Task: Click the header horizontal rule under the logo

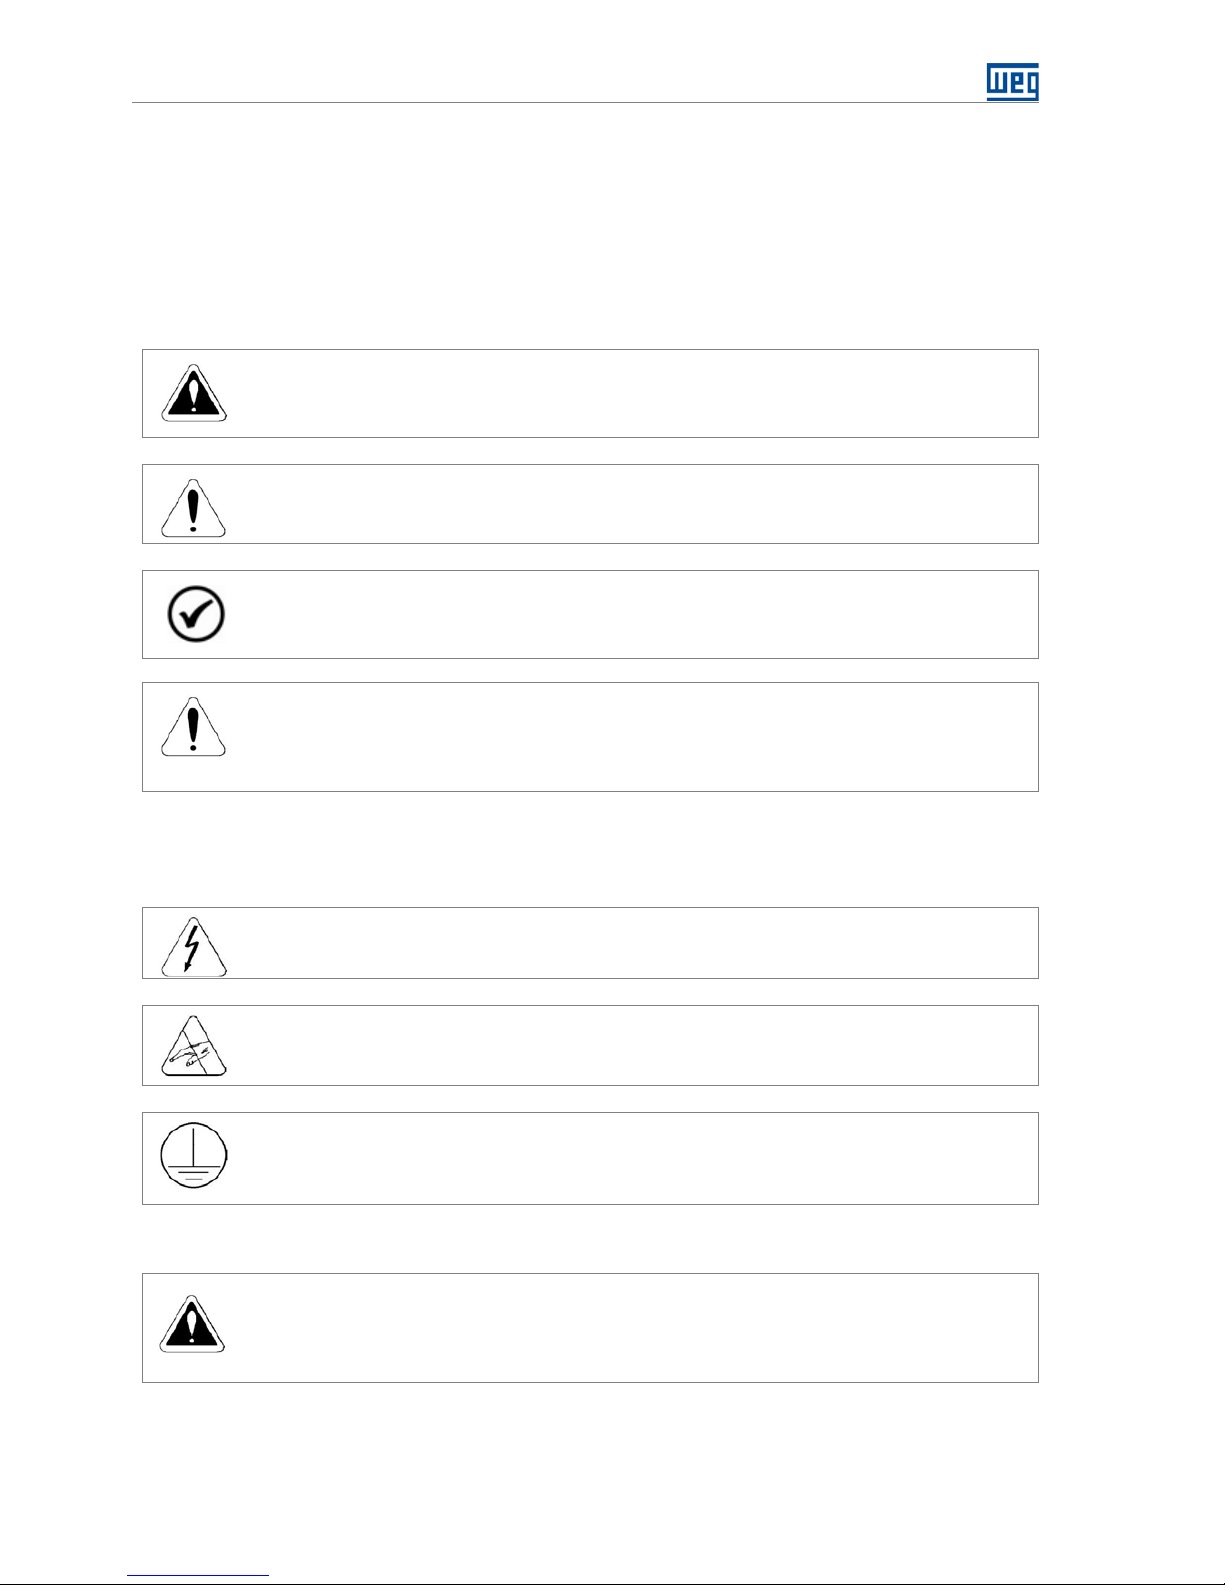Action: pos(560,102)
